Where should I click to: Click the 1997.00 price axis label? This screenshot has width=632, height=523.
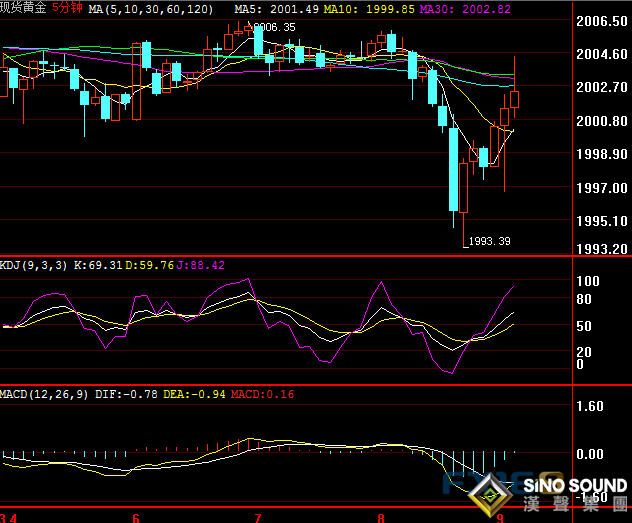[x=602, y=188]
